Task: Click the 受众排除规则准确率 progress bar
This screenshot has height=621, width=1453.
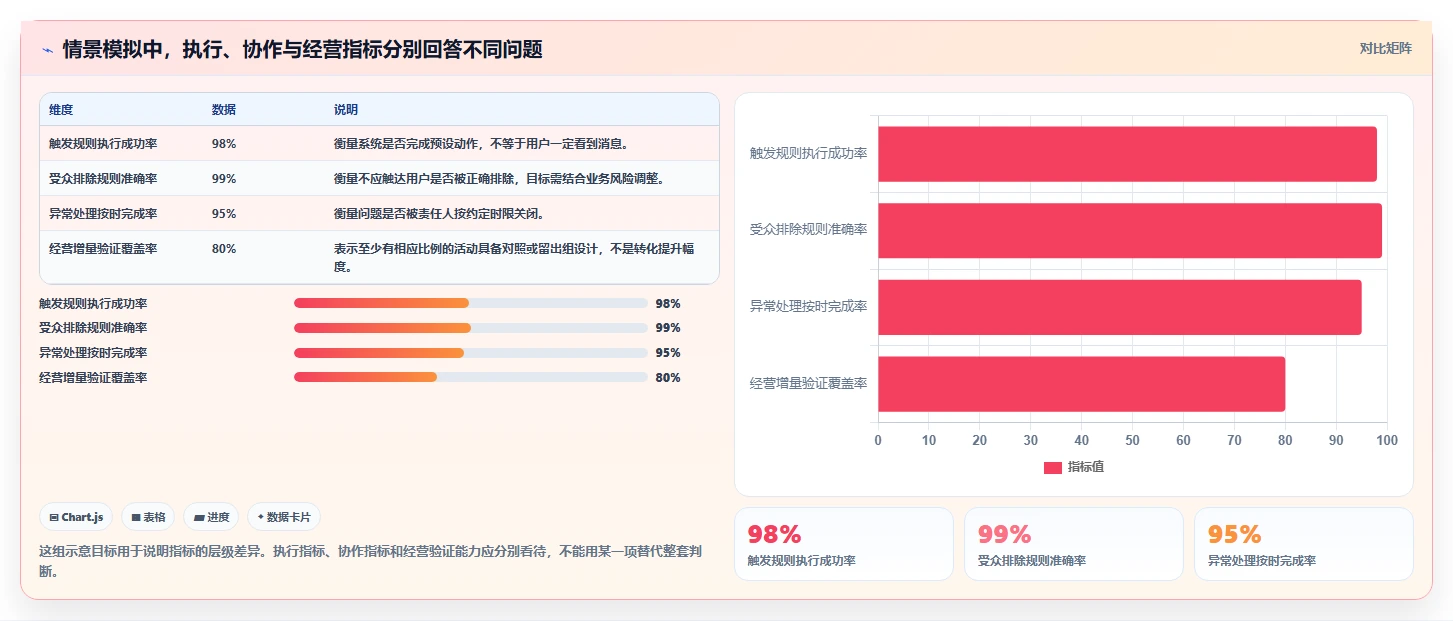Action: pos(471,328)
